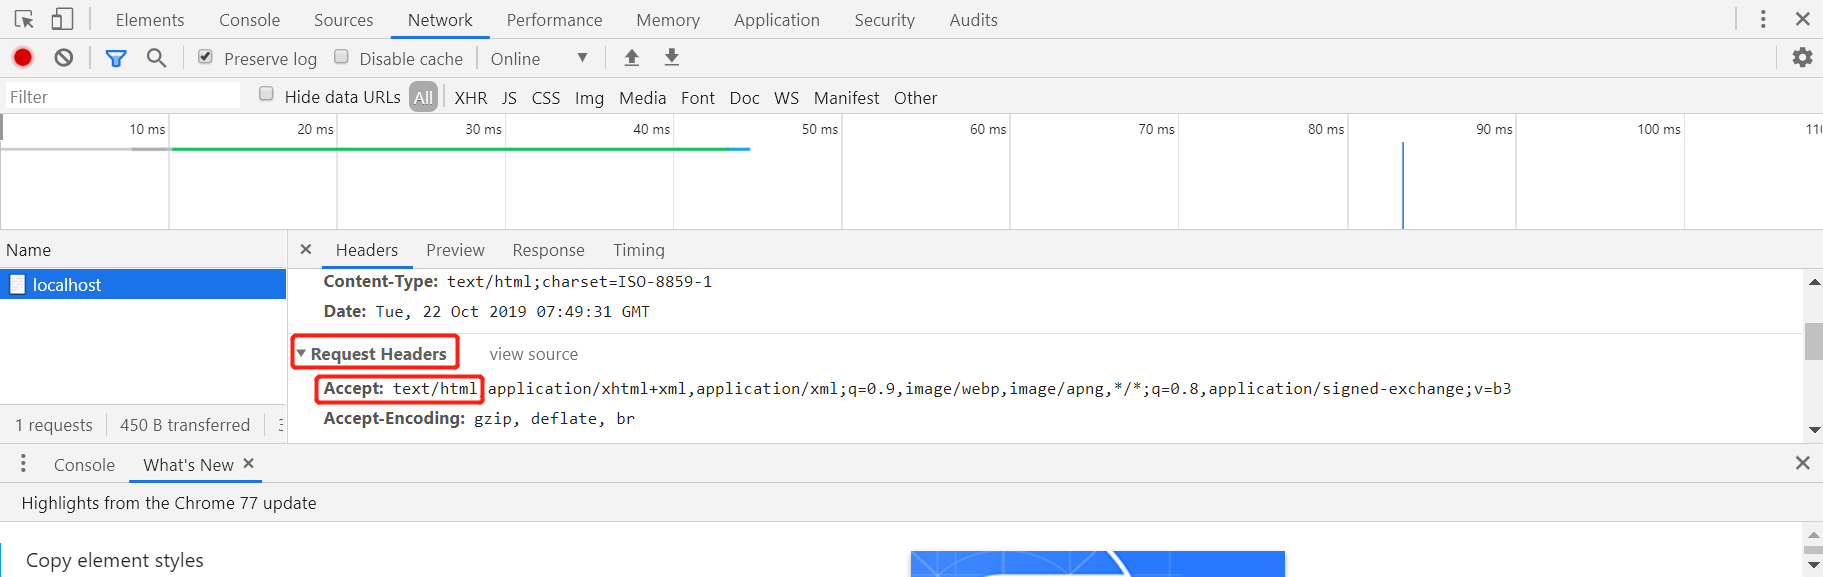Export HAR file with download arrow
This screenshot has height=577, width=1823.
[x=672, y=58]
